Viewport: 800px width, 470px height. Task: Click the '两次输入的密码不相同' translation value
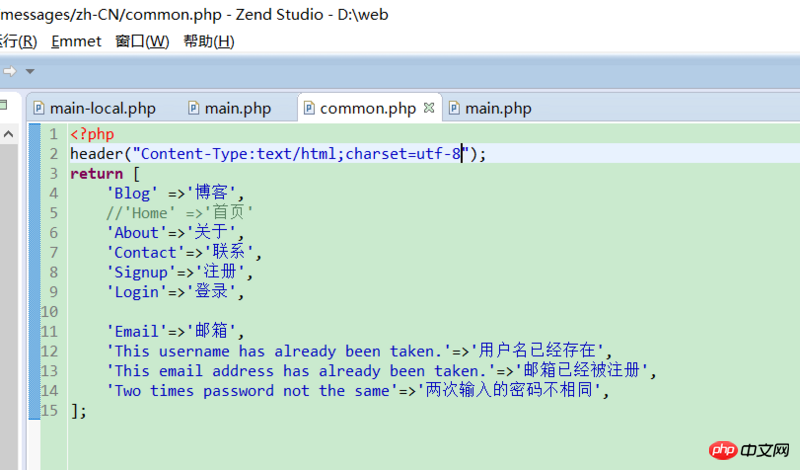point(510,390)
